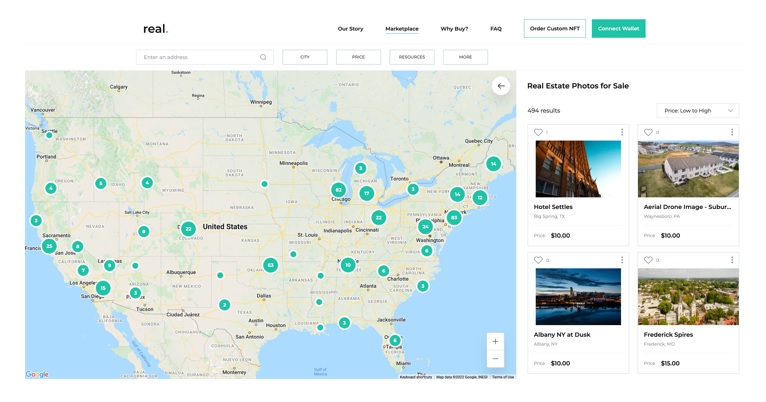Click the real. logo
Screen dimensions: 766x402
[x=155, y=29]
